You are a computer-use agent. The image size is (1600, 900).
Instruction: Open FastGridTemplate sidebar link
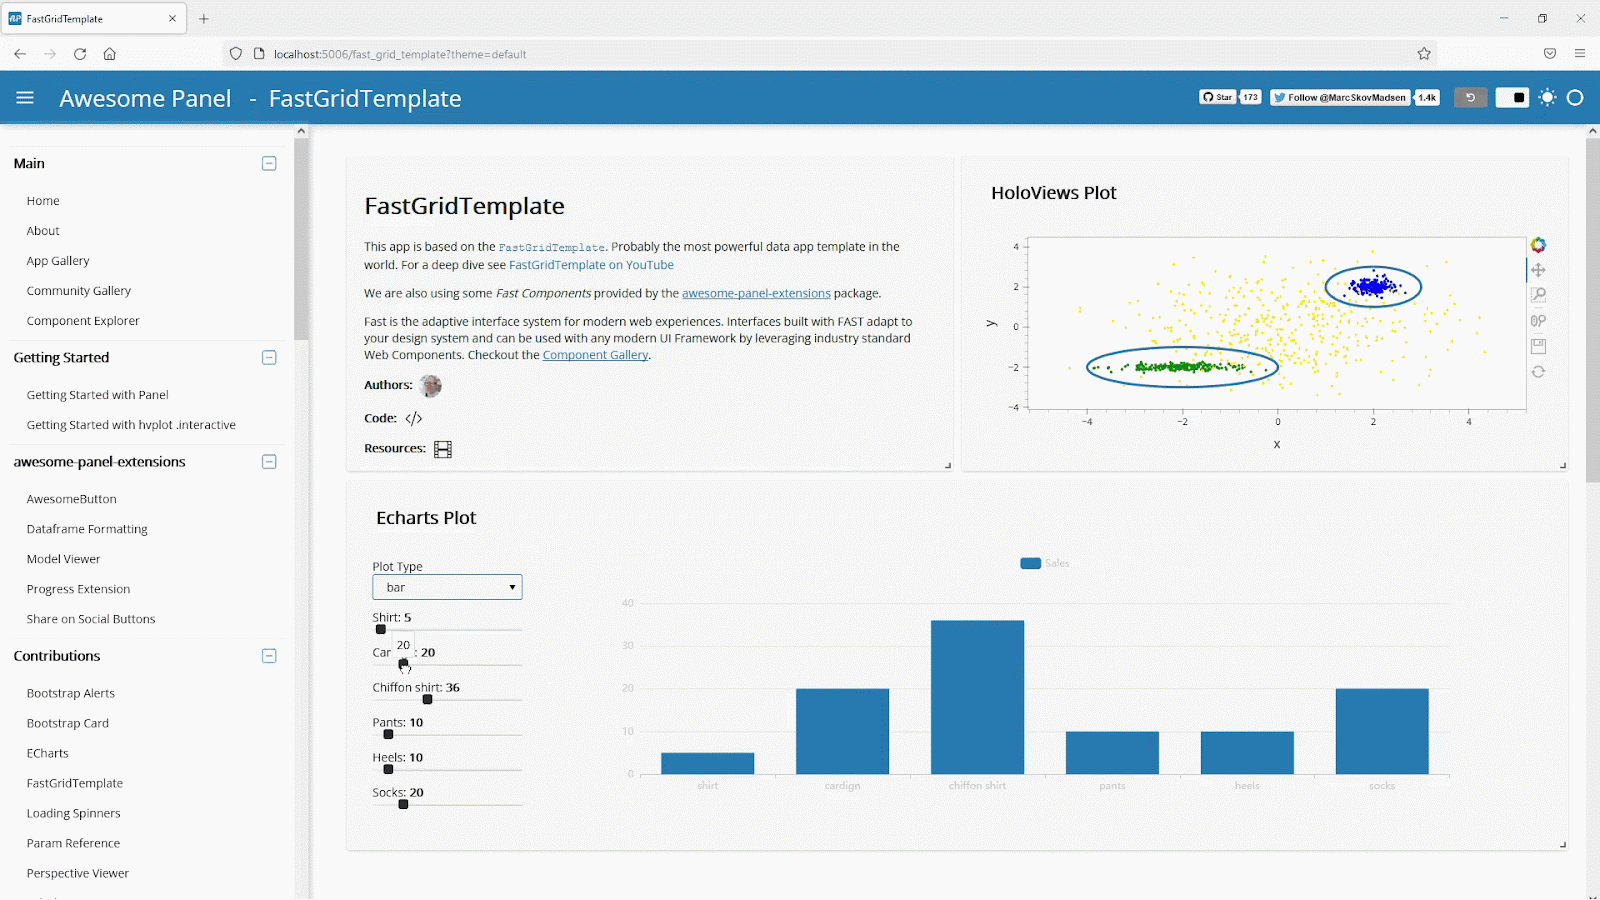click(75, 783)
